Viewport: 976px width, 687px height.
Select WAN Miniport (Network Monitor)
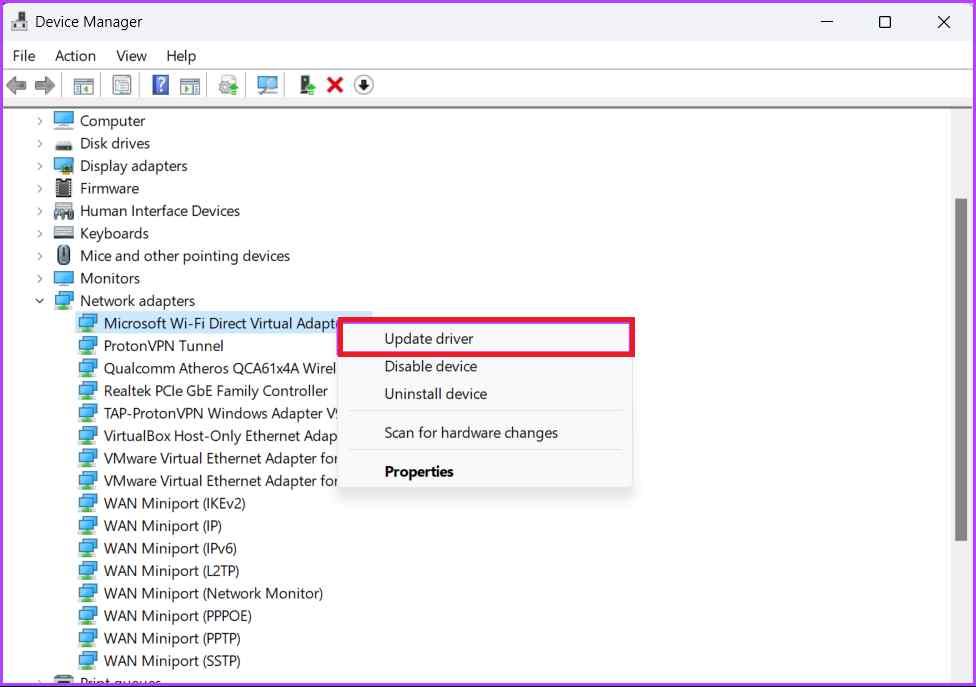pos(214,593)
